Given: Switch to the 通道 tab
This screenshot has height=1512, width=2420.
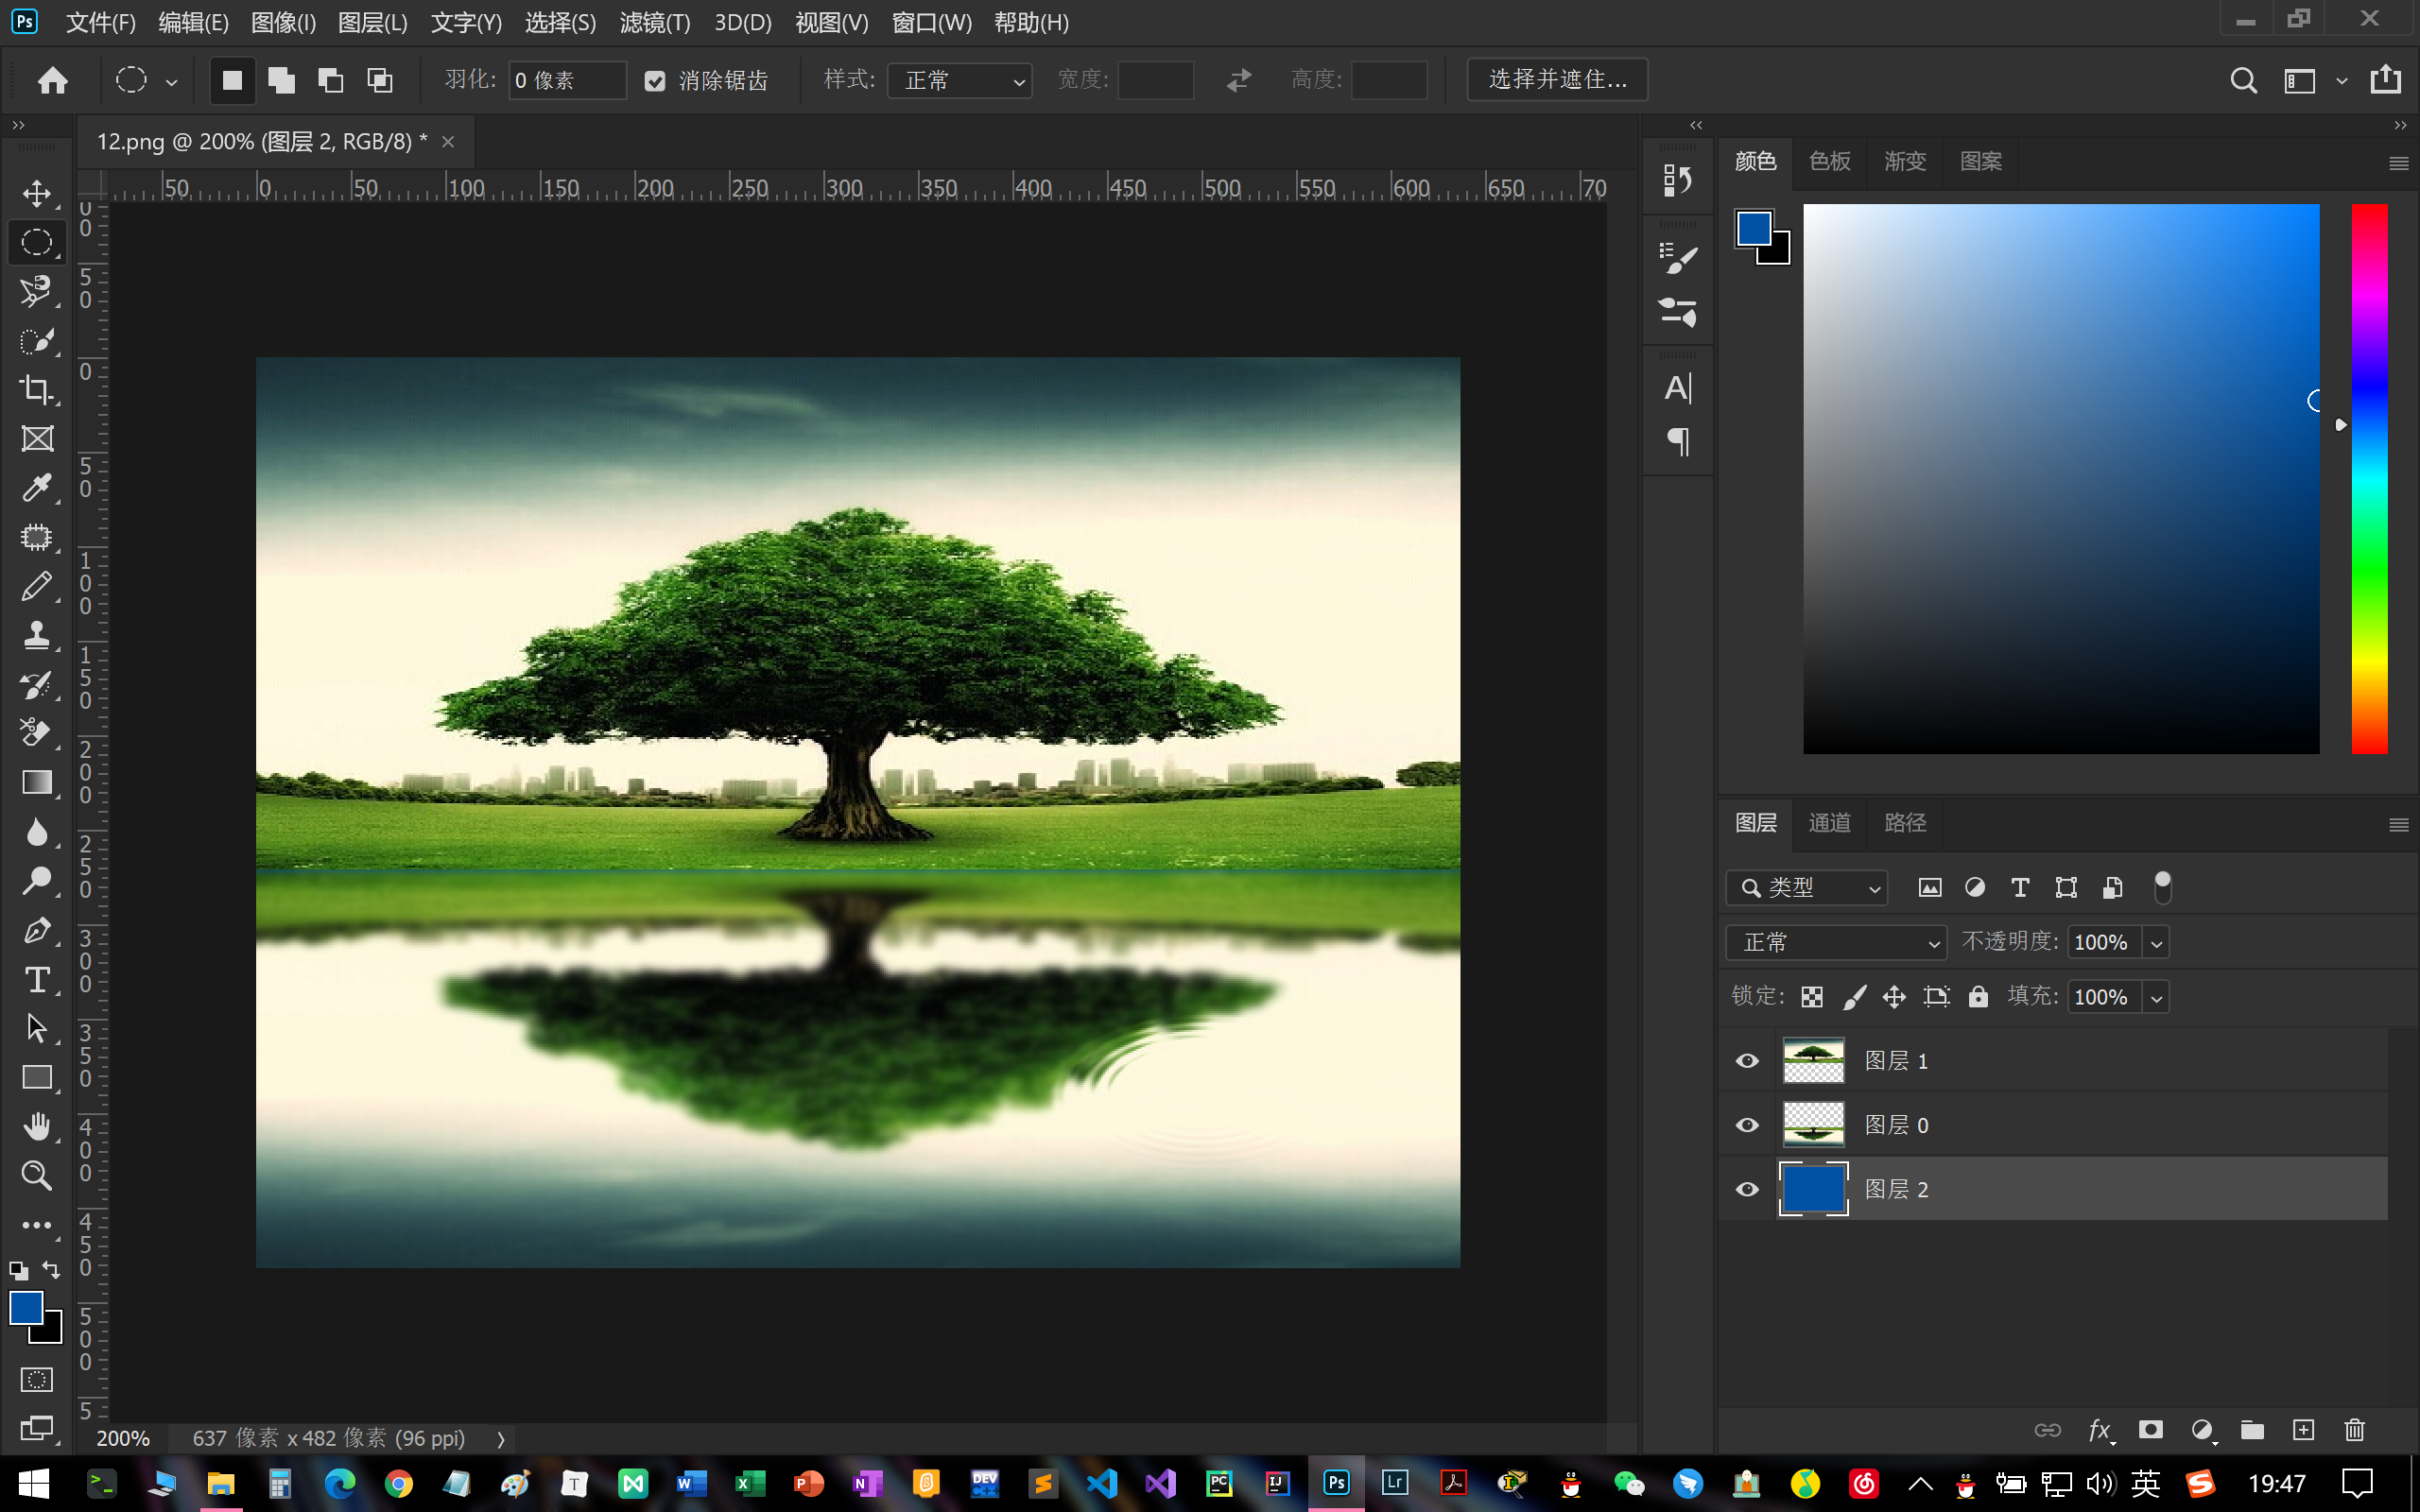Looking at the screenshot, I should (1830, 823).
